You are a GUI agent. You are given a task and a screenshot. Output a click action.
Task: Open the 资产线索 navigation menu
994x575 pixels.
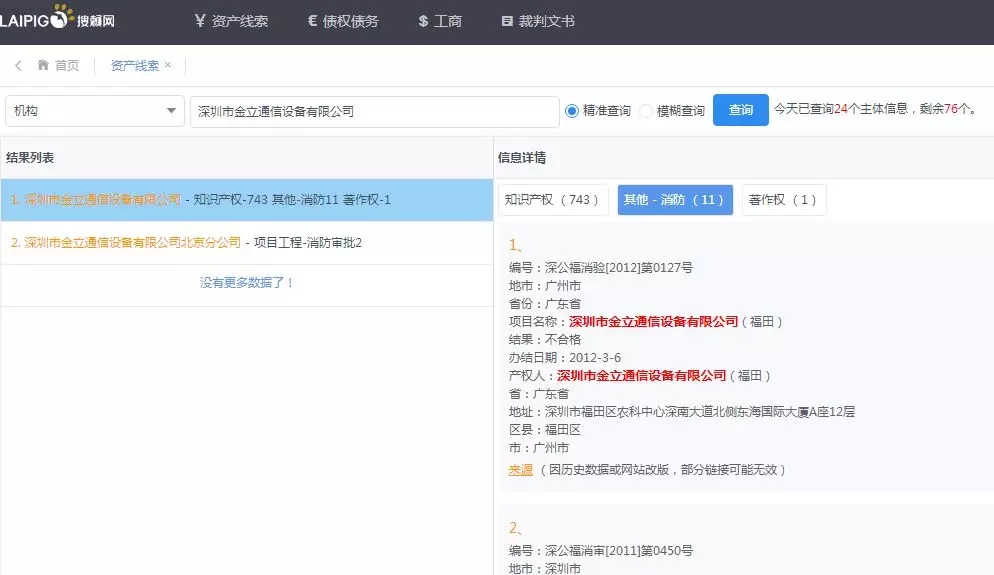point(231,22)
